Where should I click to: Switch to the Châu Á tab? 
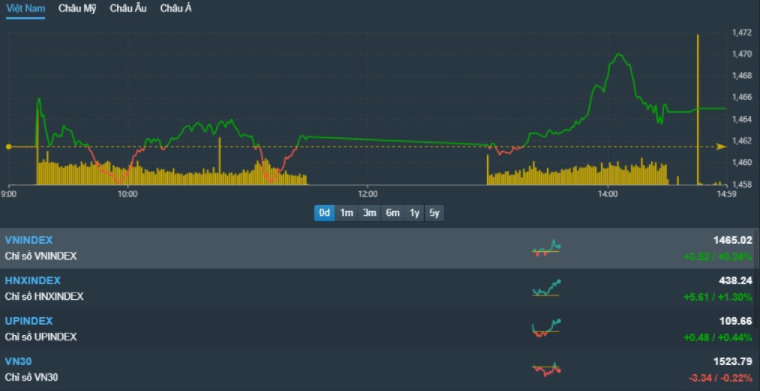click(x=175, y=8)
